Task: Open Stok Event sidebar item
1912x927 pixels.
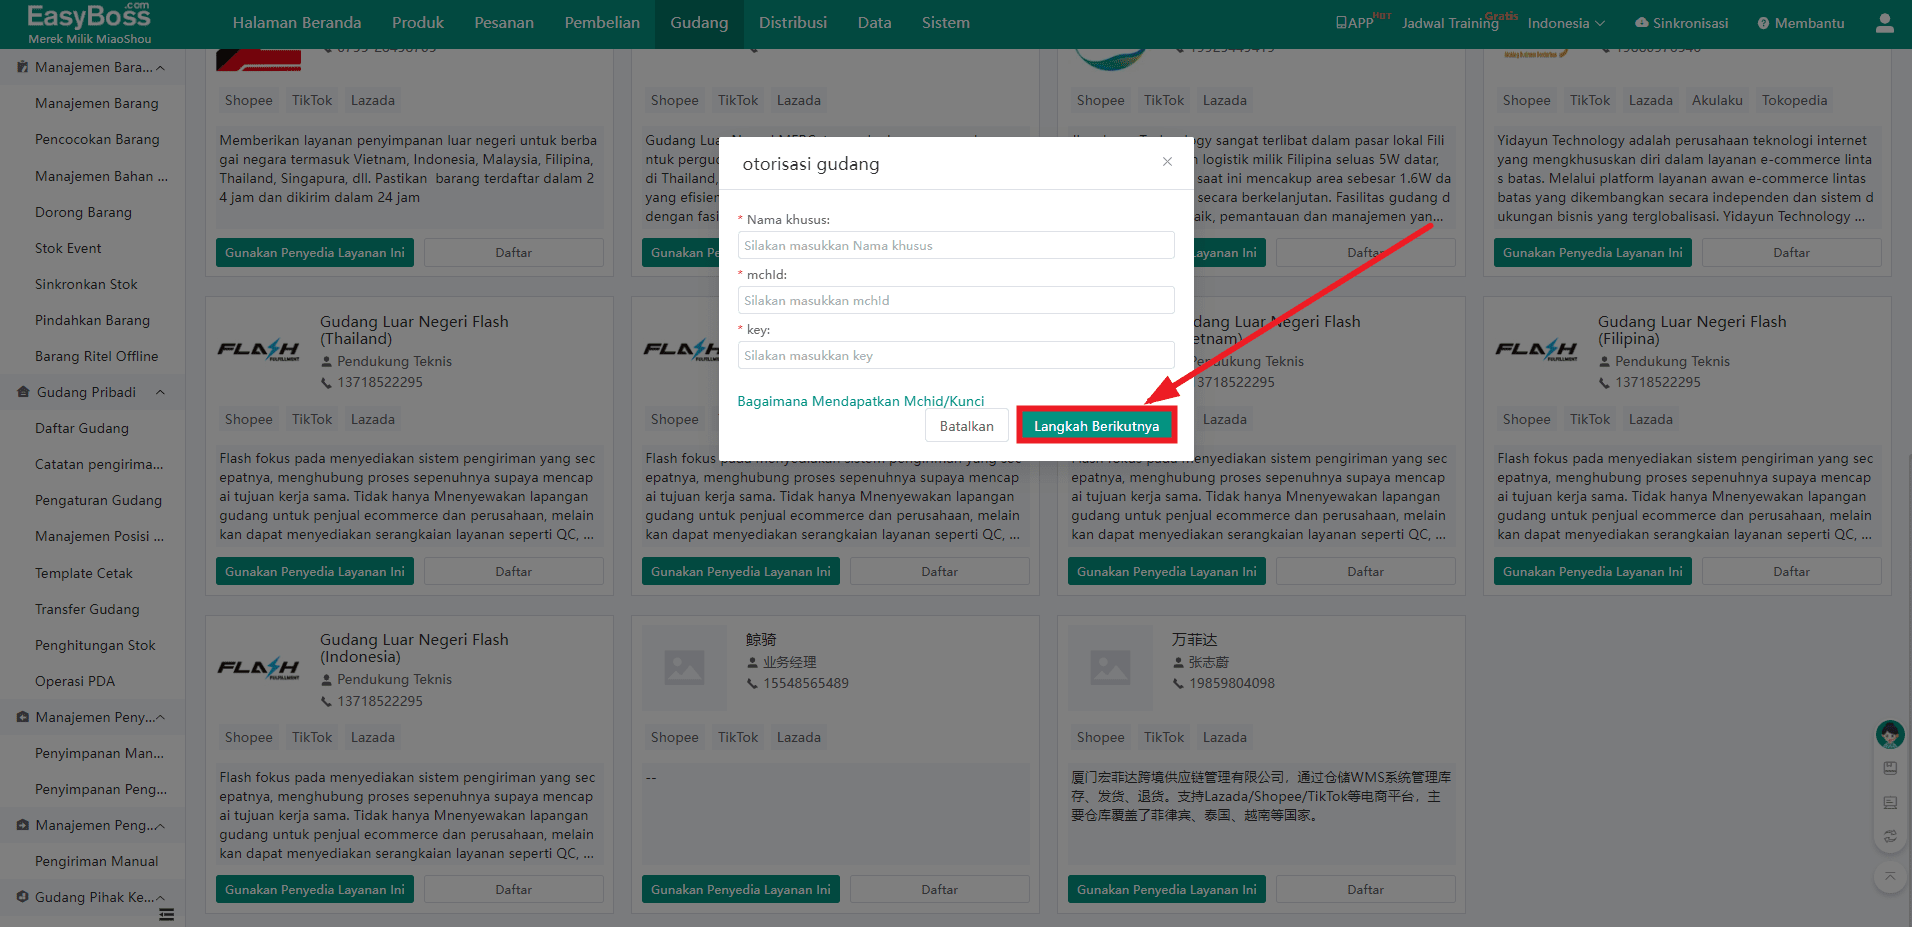Action: pos(68,248)
